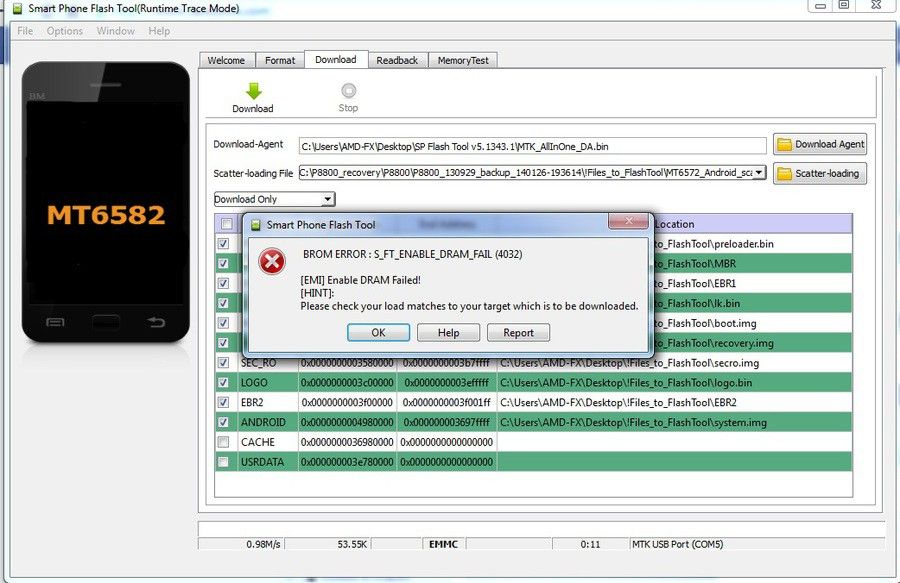Click the 53.55K transferred status
The width and height of the screenshot is (900, 583).
click(x=352, y=544)
